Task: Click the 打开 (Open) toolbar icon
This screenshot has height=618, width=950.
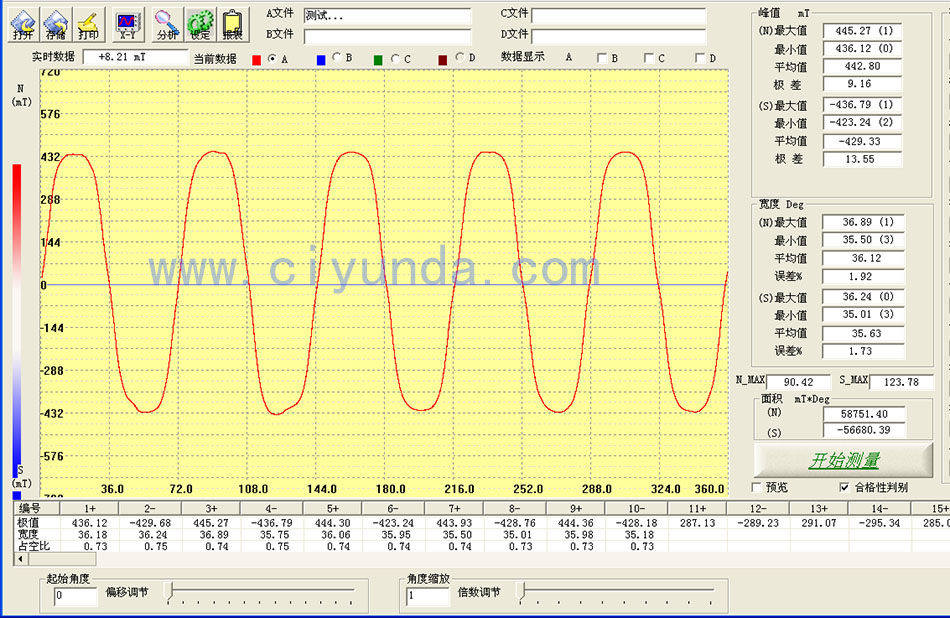Action: (23, 23)
